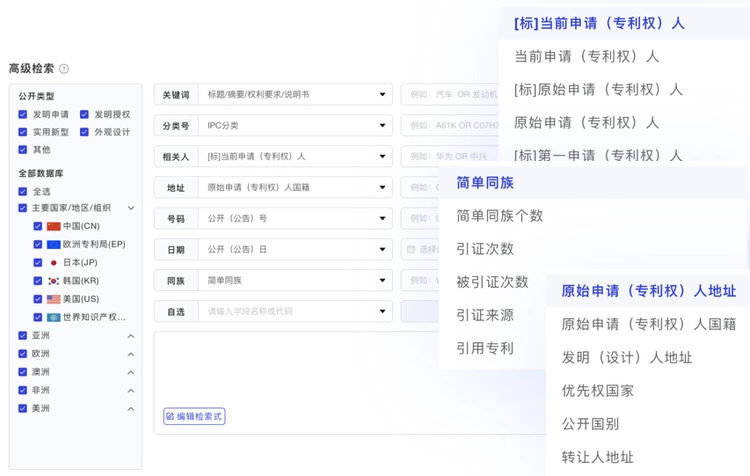Screen dimensions: 750x476
Task: Uncheck the 全选 database checkbox
Action: (23, 190)
